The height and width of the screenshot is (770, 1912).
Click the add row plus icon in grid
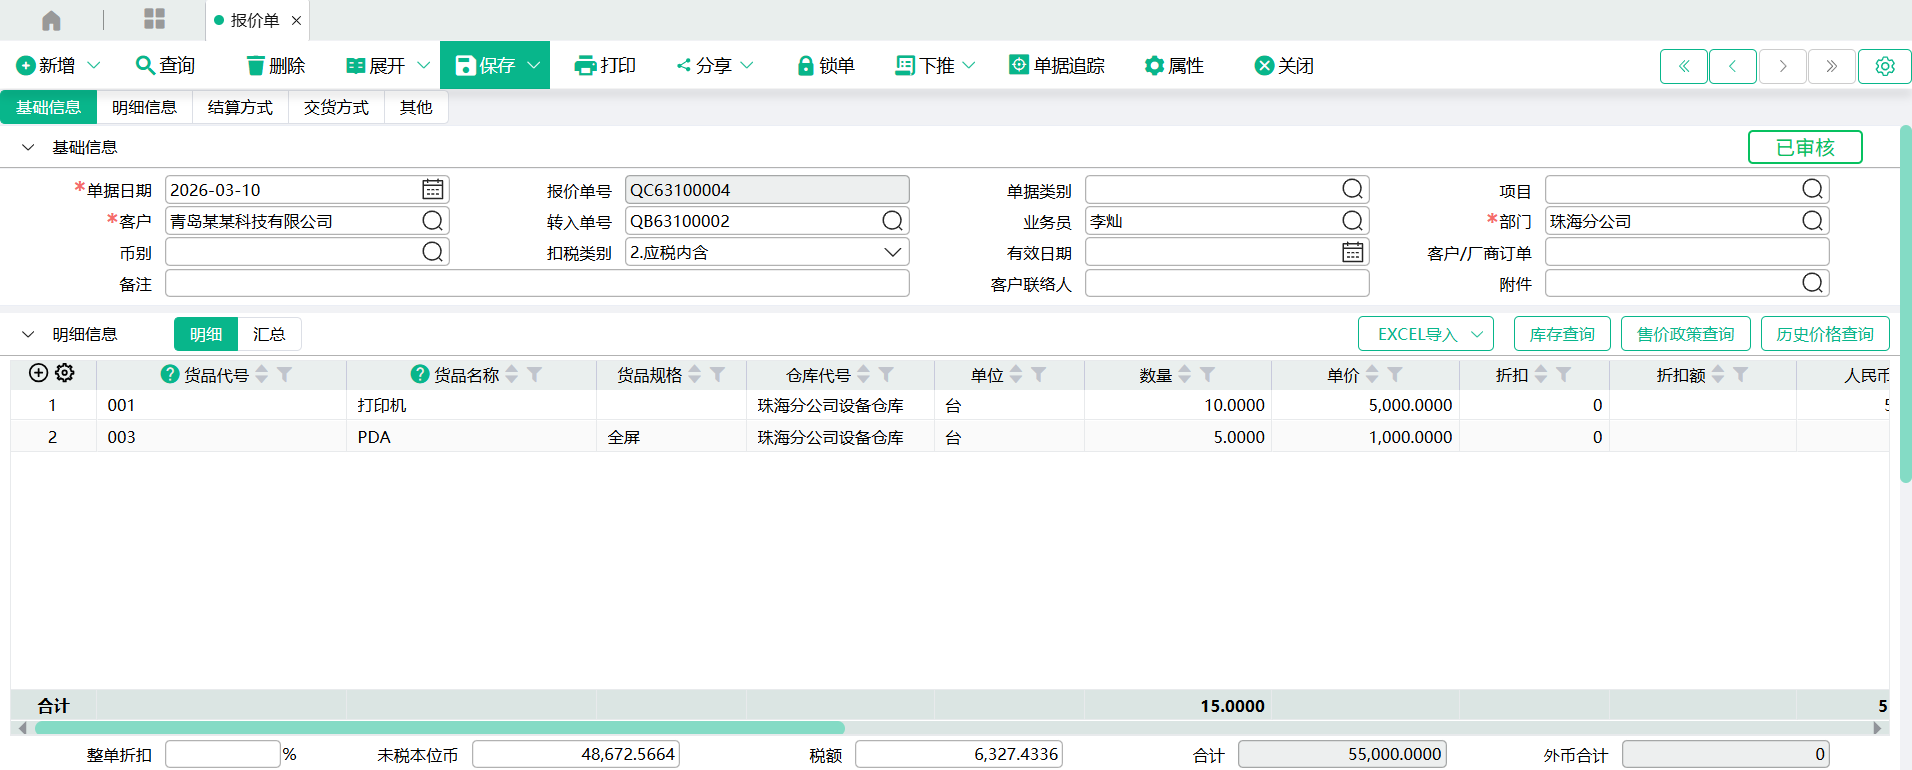38,373
